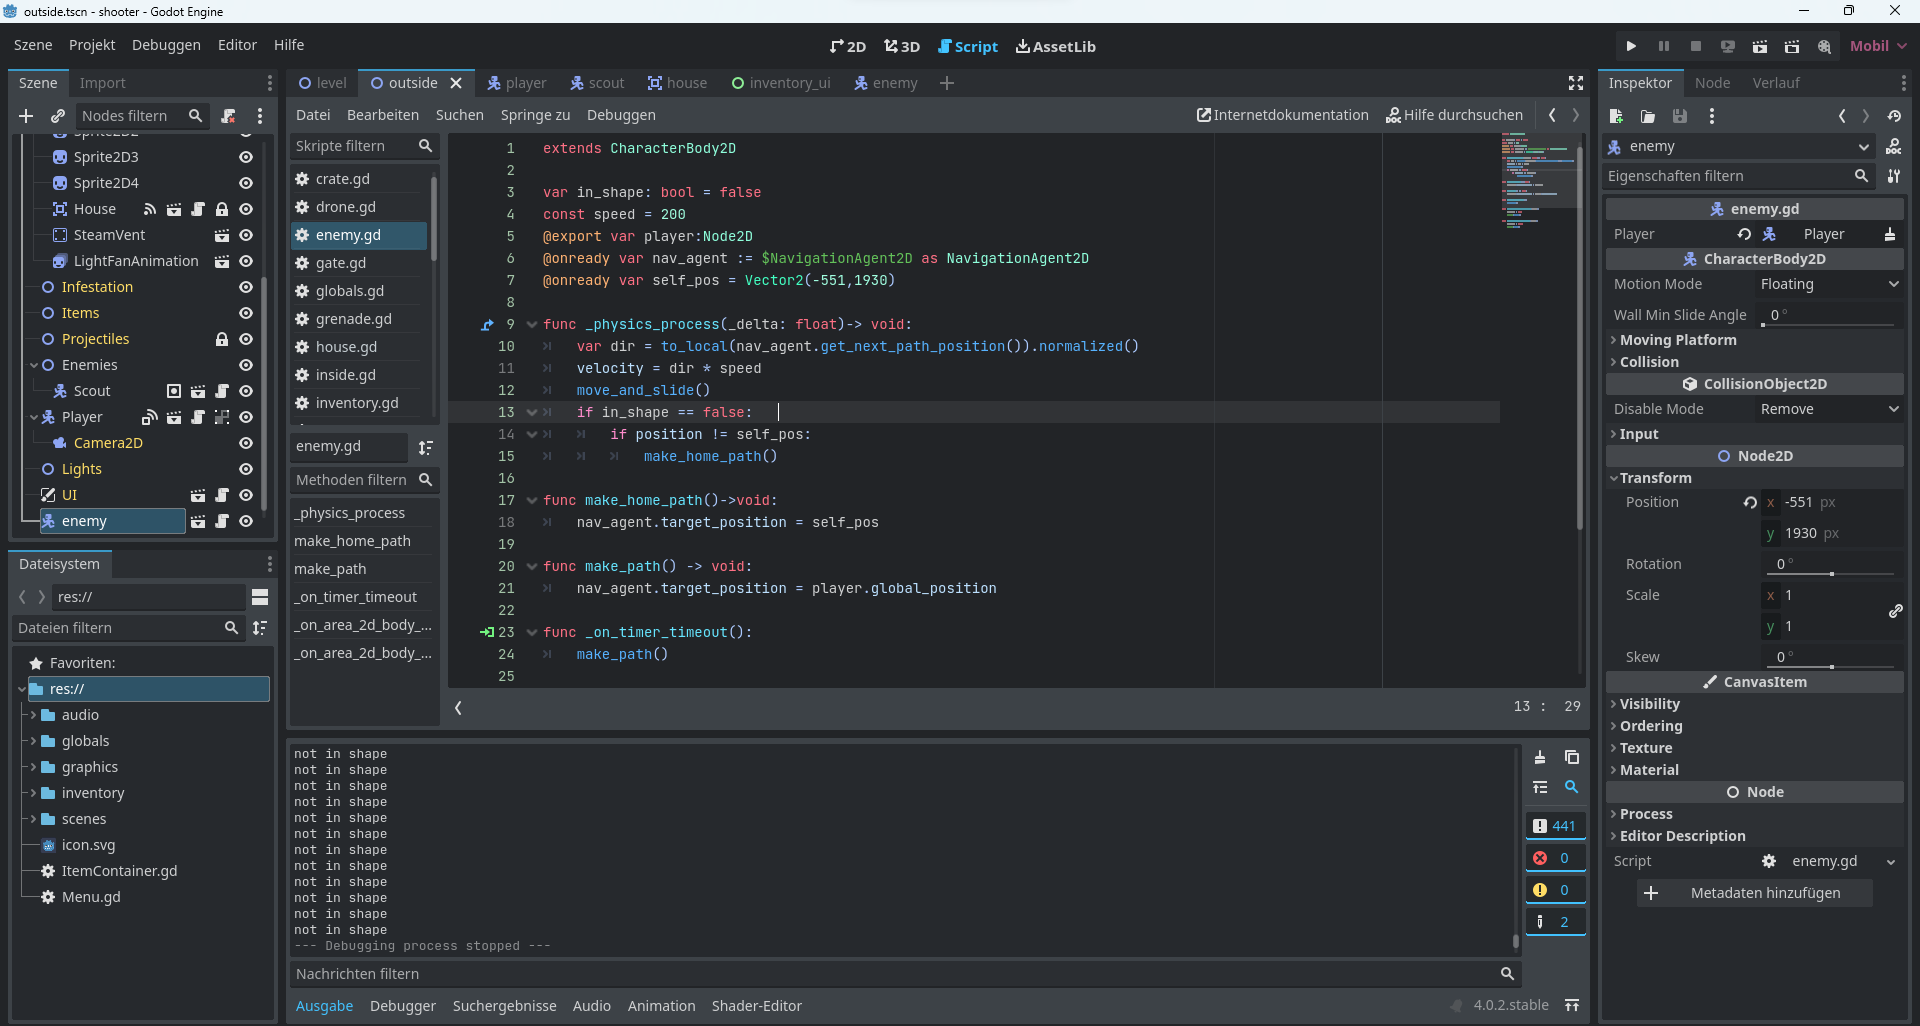Run the project with the Play button
The width and height of the screenshot is (1920, 1026).
(x=1631, y=46)
